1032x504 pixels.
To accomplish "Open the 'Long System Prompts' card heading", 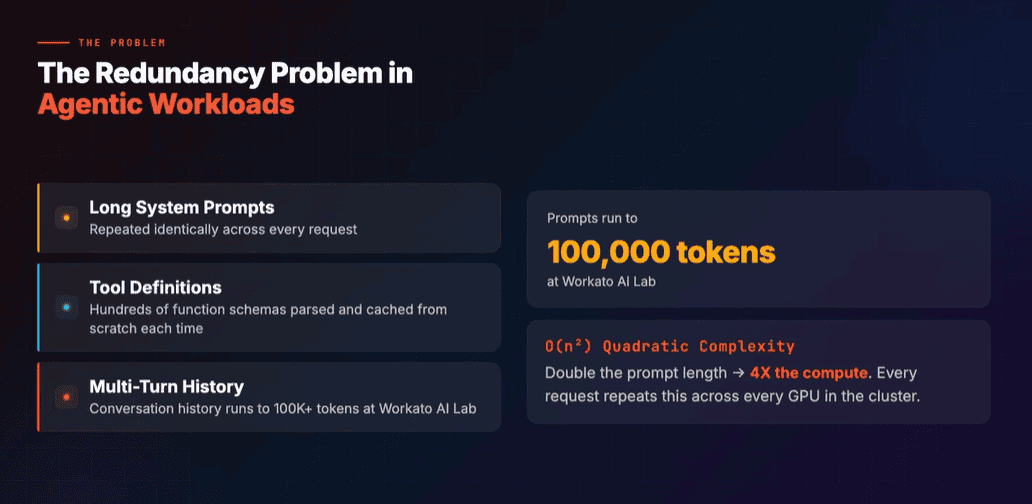I will click(x=182, y=207).
